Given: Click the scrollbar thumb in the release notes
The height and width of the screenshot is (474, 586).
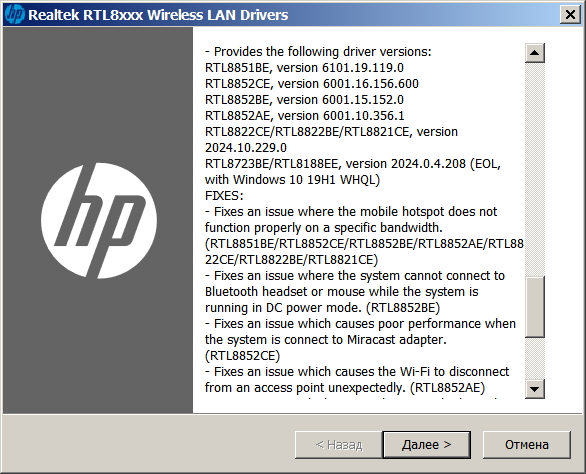Looking at the screenshot, I should pos(534,307).
